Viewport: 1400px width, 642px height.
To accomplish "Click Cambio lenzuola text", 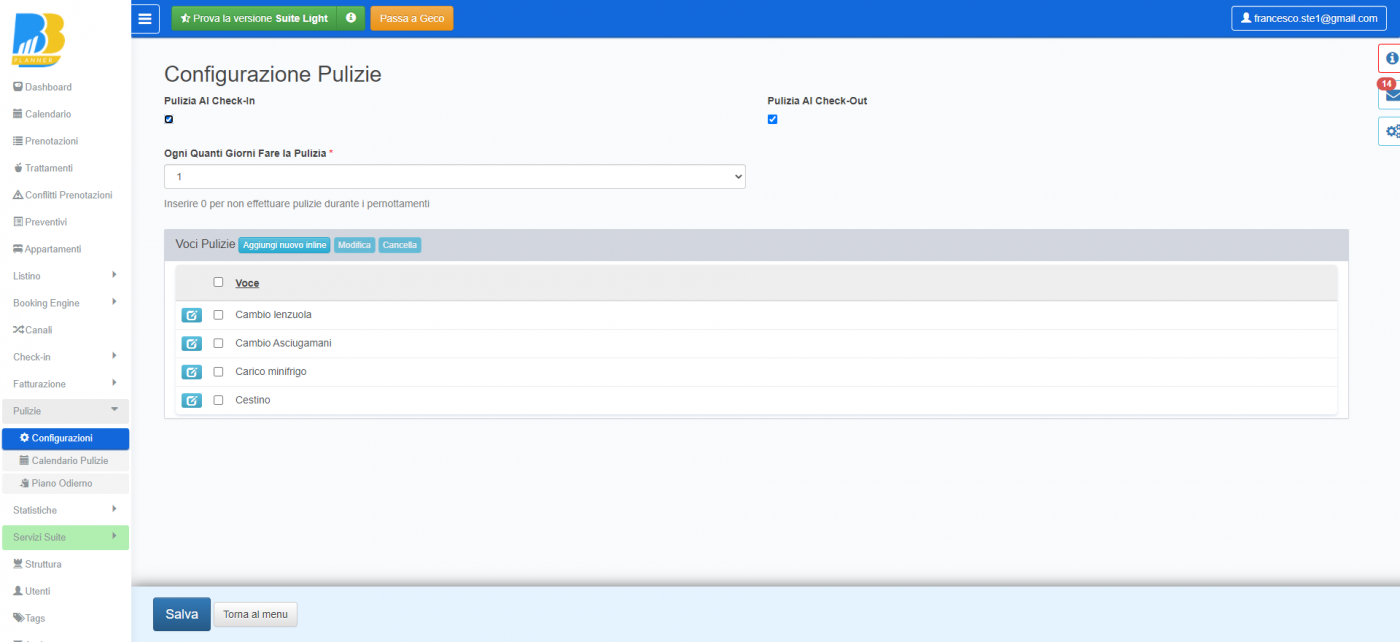I will (x=273, y=315).
